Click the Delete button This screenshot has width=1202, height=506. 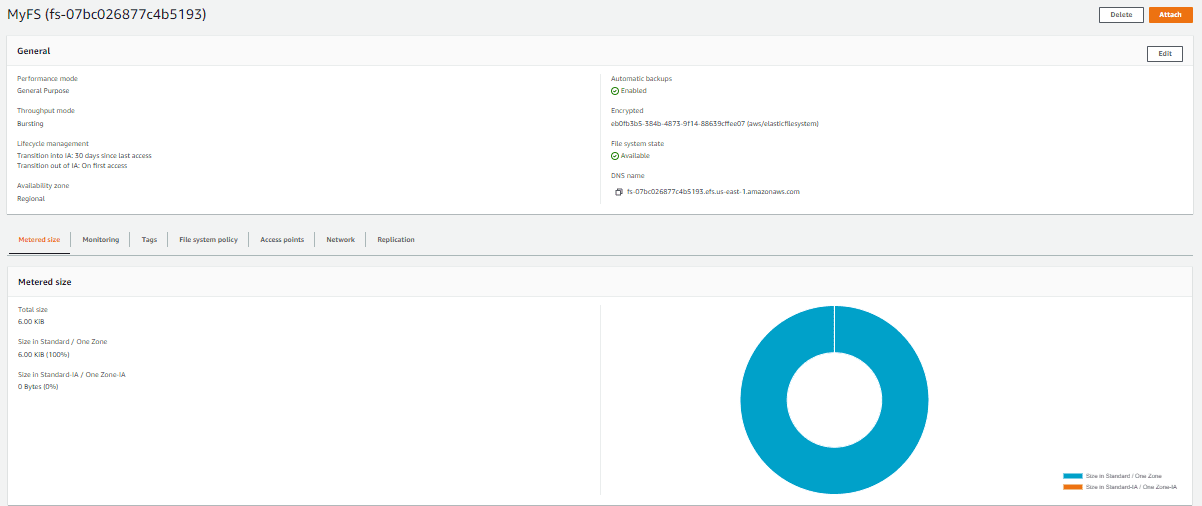click(x=1121, y=15)
